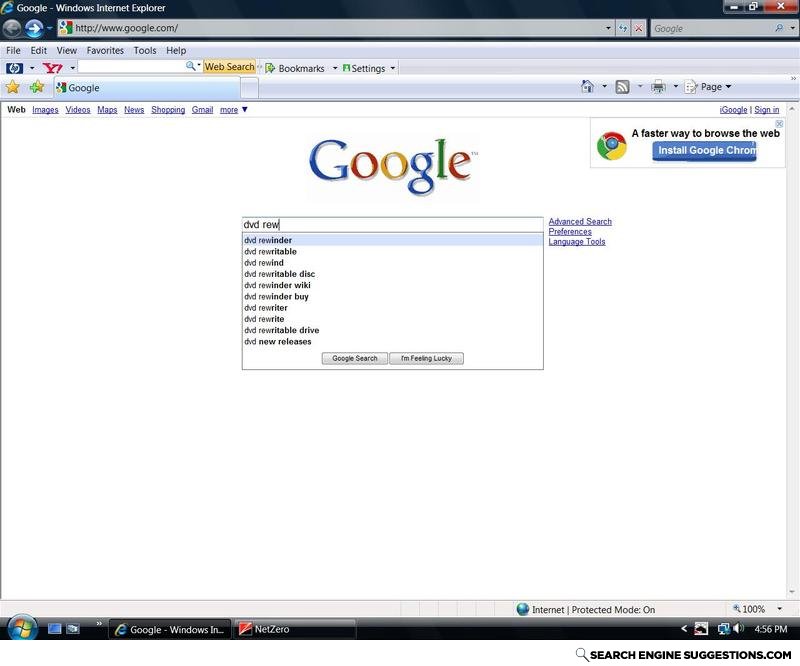Open the Language Tools link
Image resolution: width=800 pixels, height=666 pixels.
pyautogui.click(x=577, y=242)
